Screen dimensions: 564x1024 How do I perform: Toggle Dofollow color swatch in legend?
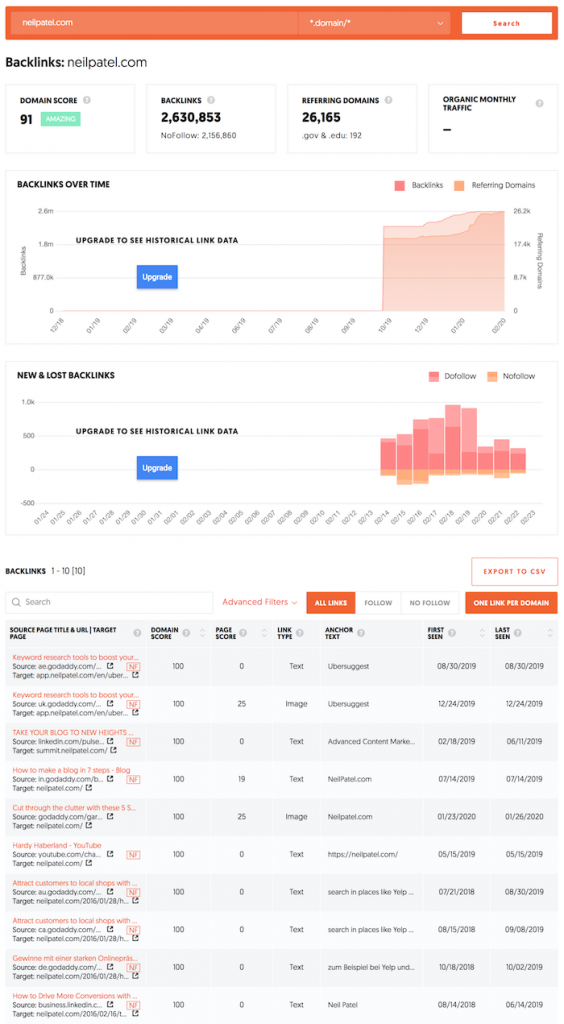[x=433, y=376]
